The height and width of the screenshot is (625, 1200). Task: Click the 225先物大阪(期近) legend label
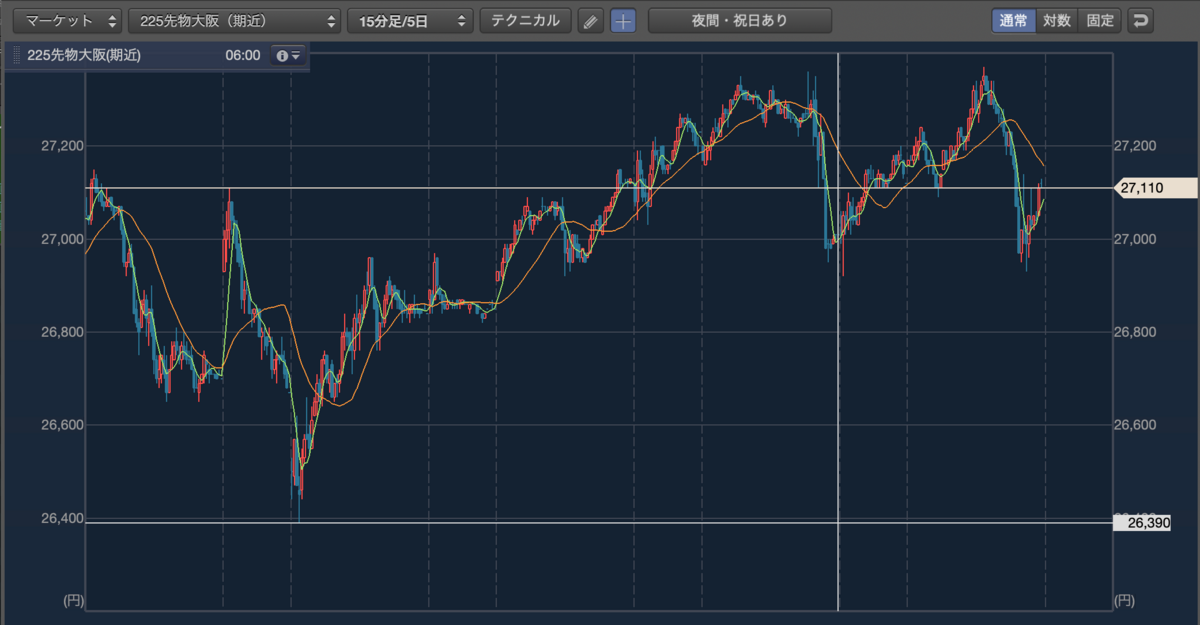(x=84, y=56)
